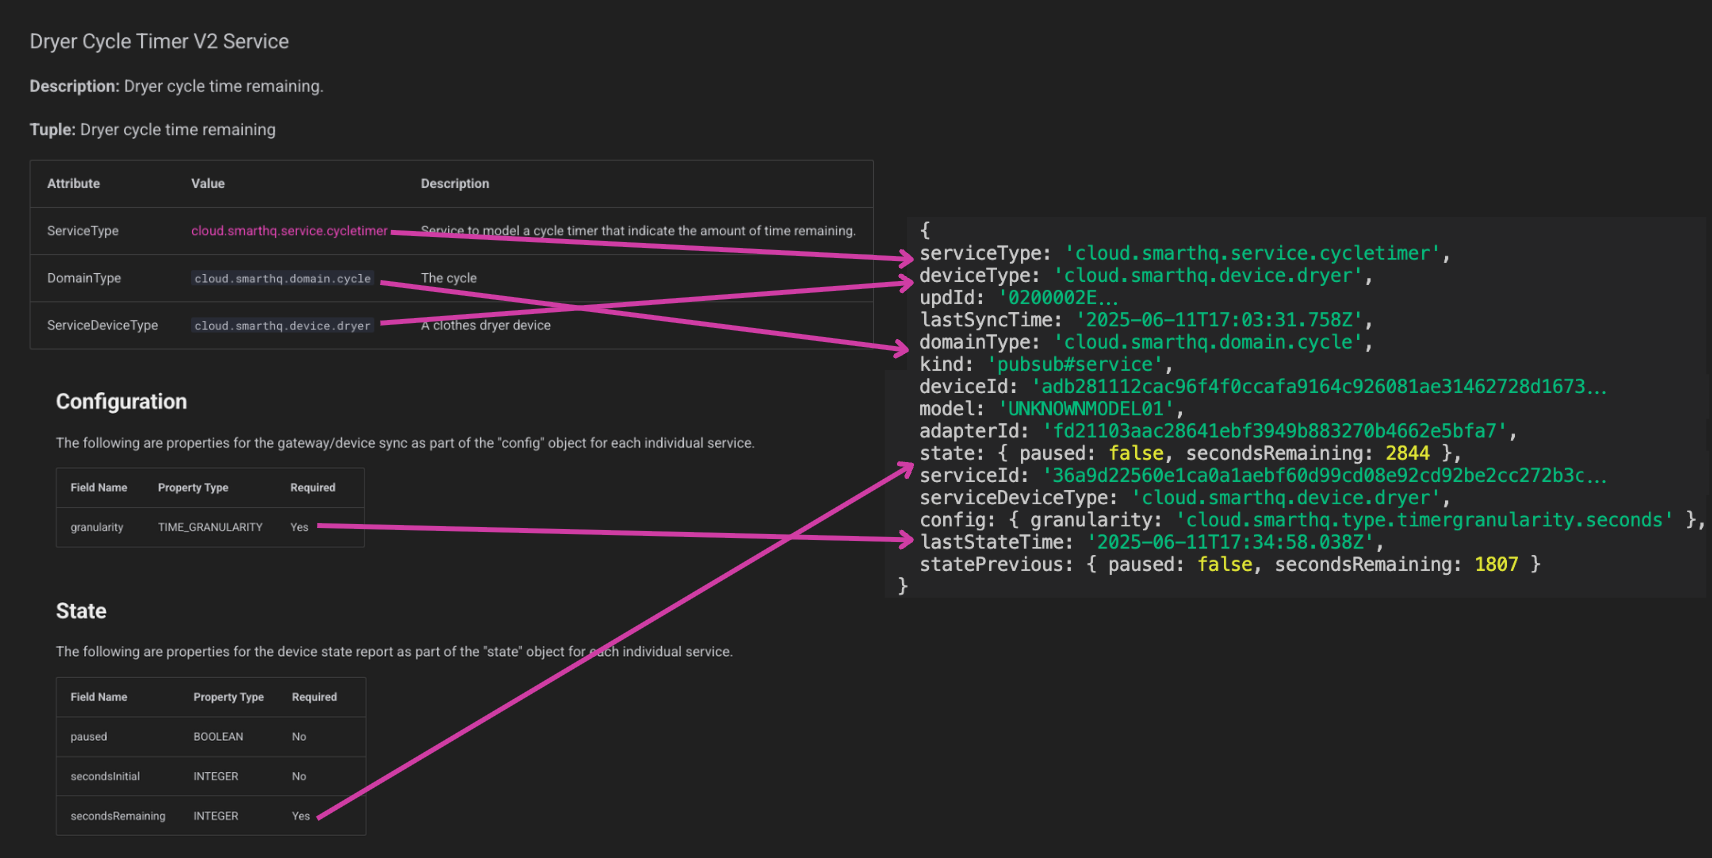Click the updId '0200002E...' line
The width and height of the screenshot is (1712, 858).
click(1019, 298)
